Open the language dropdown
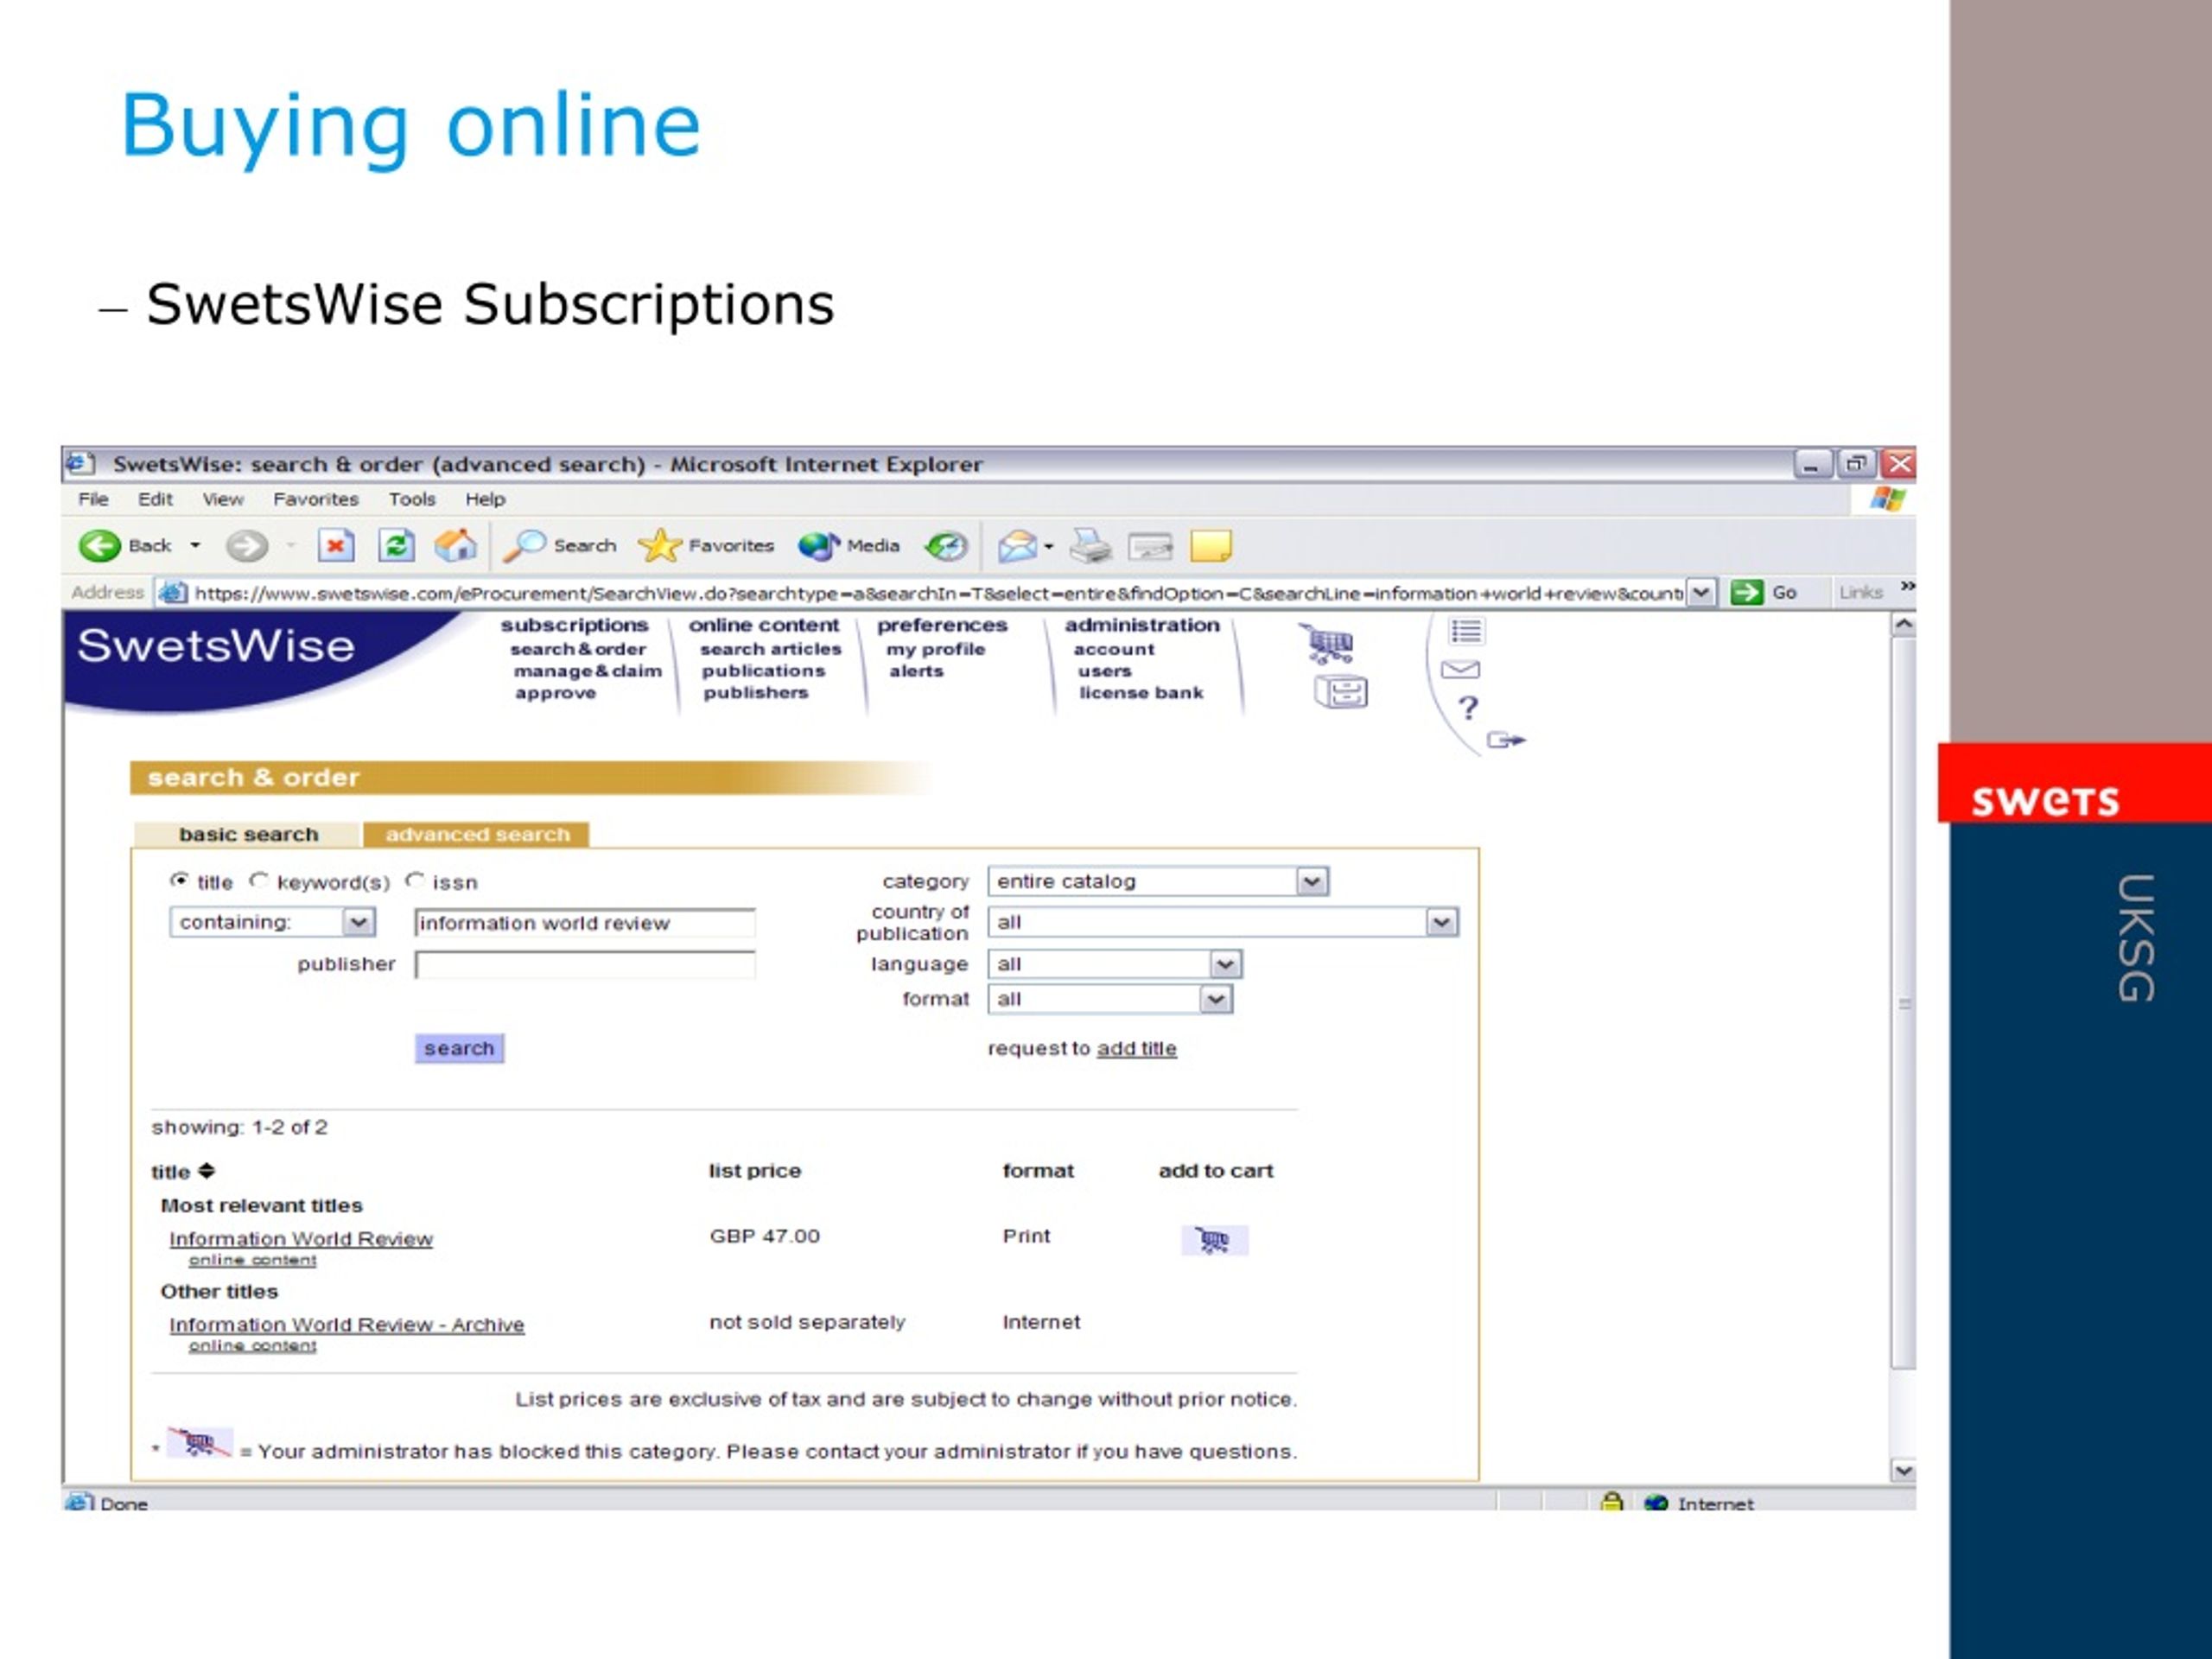 tap(1115, 964)
